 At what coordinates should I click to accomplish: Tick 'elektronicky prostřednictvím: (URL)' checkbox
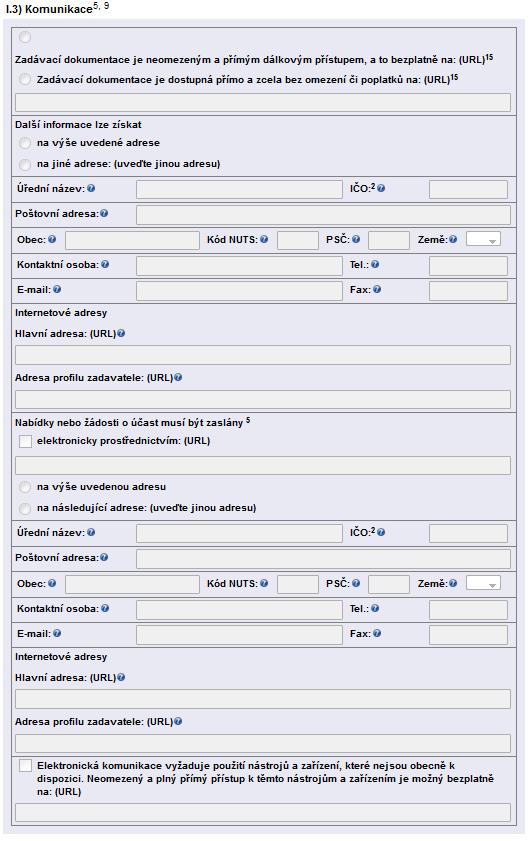pos(25,441)
